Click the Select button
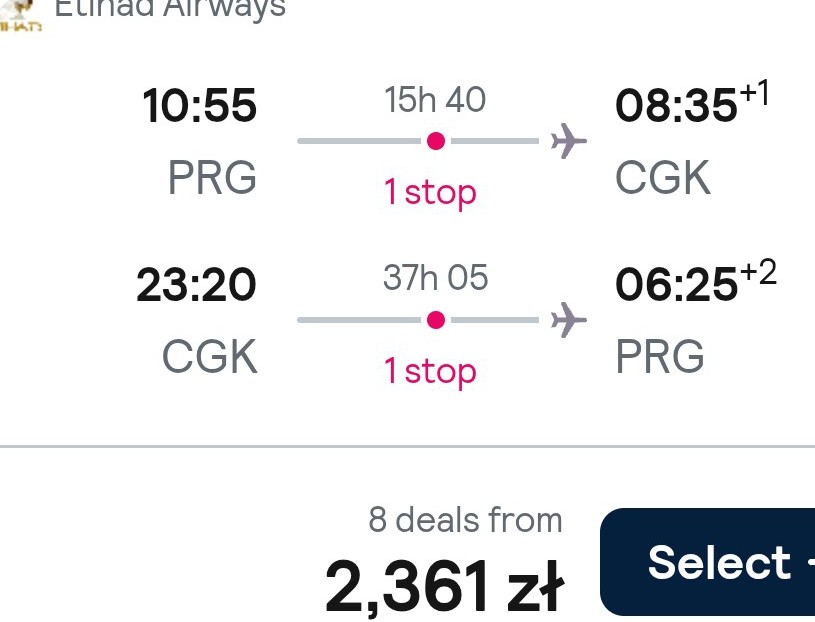815x622 pixels. pyautogui.click(x=707, y=562)
